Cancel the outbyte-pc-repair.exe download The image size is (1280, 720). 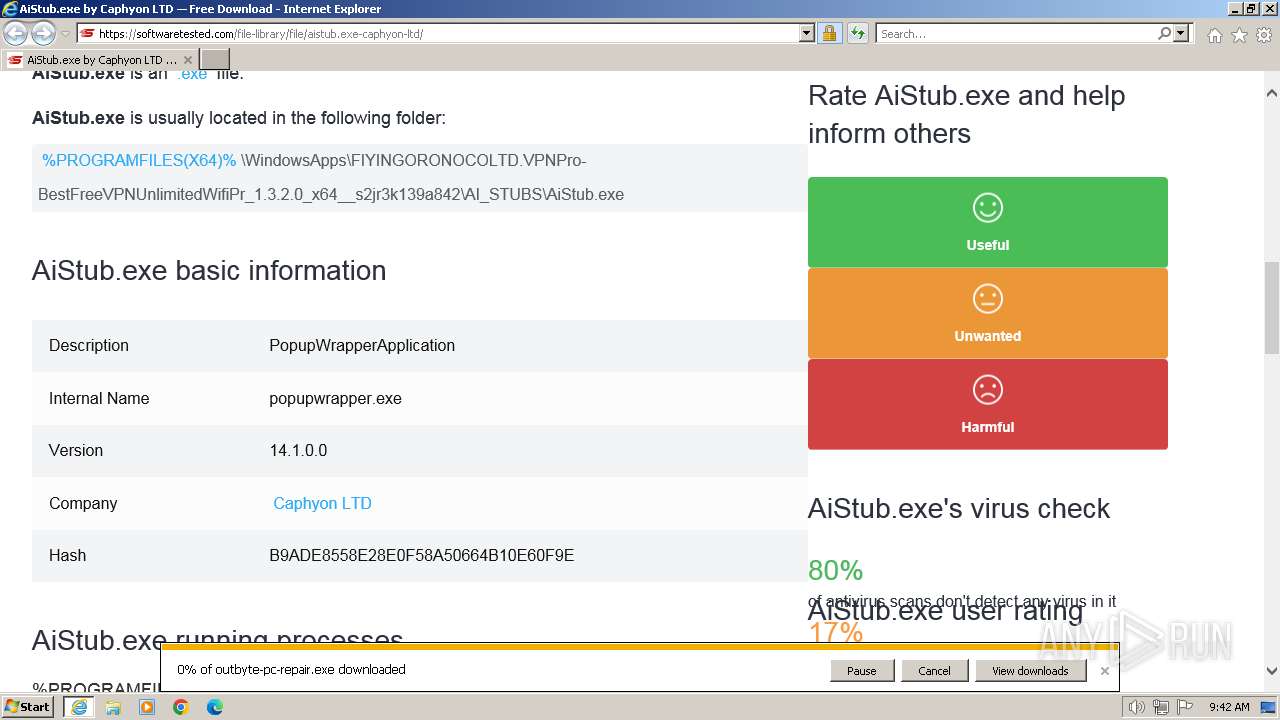[934, 671]
